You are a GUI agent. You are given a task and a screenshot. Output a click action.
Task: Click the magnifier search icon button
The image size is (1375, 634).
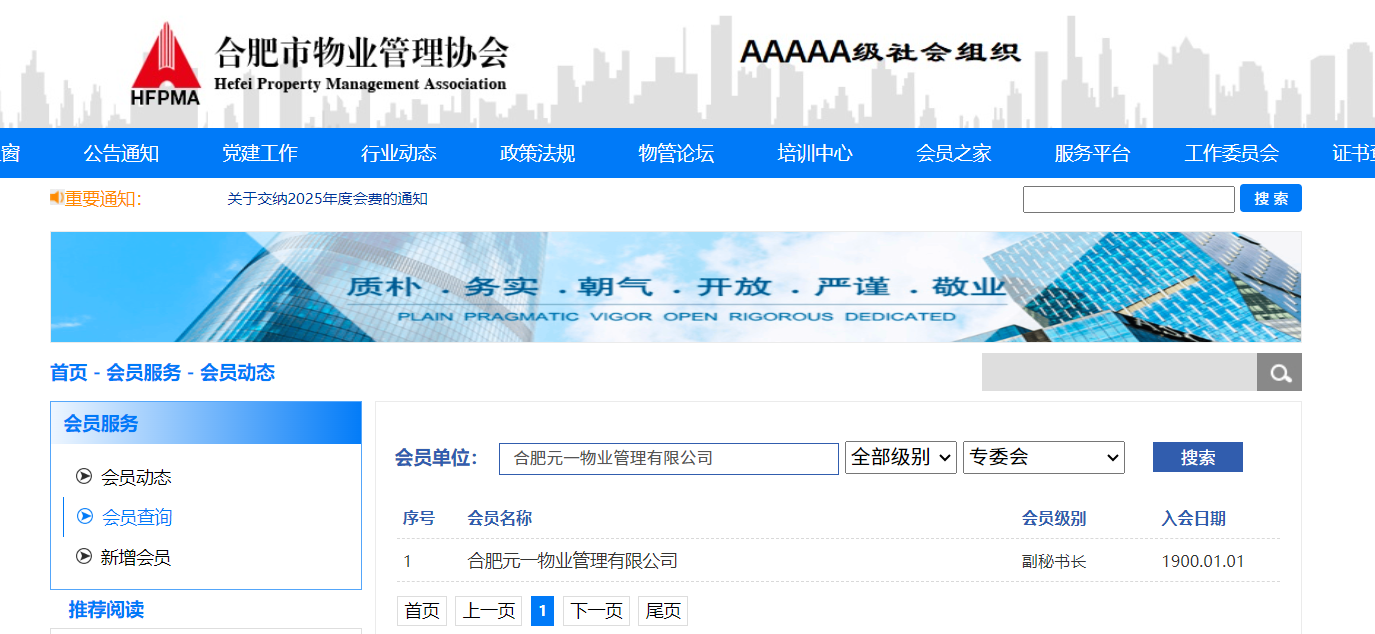(x=1279, y=372)
